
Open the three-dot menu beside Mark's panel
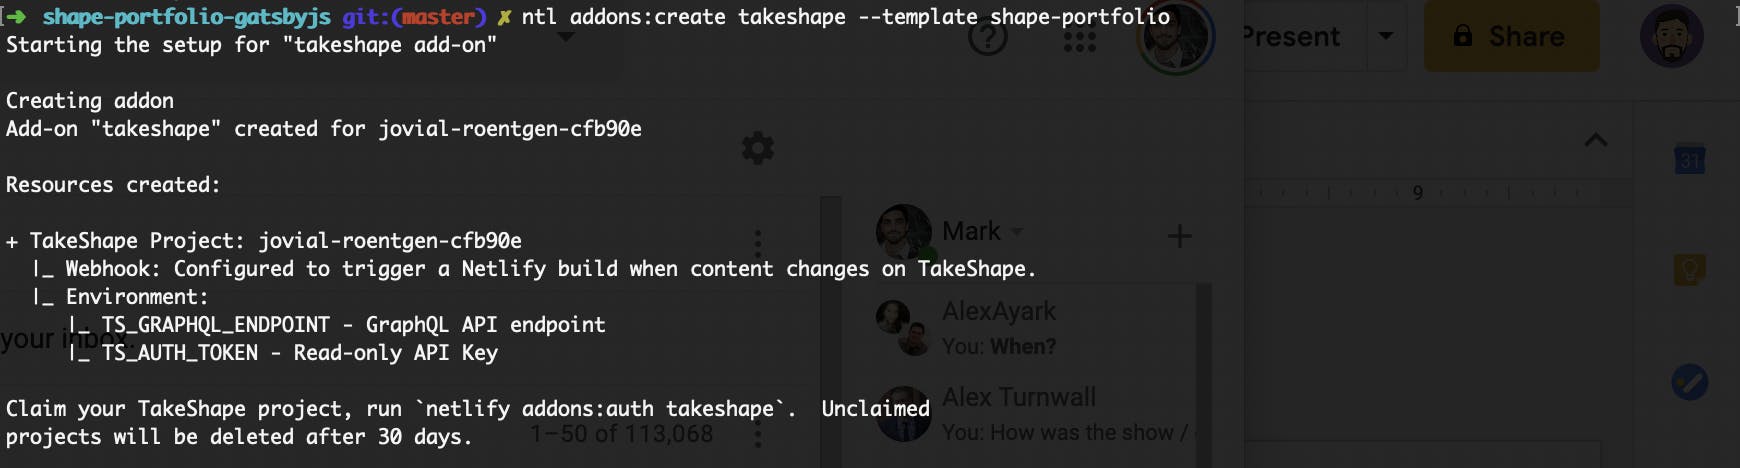point(758,242)
